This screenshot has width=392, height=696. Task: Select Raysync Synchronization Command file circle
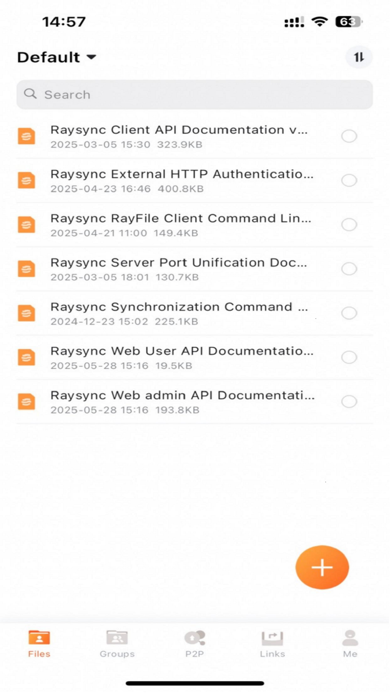349,313
